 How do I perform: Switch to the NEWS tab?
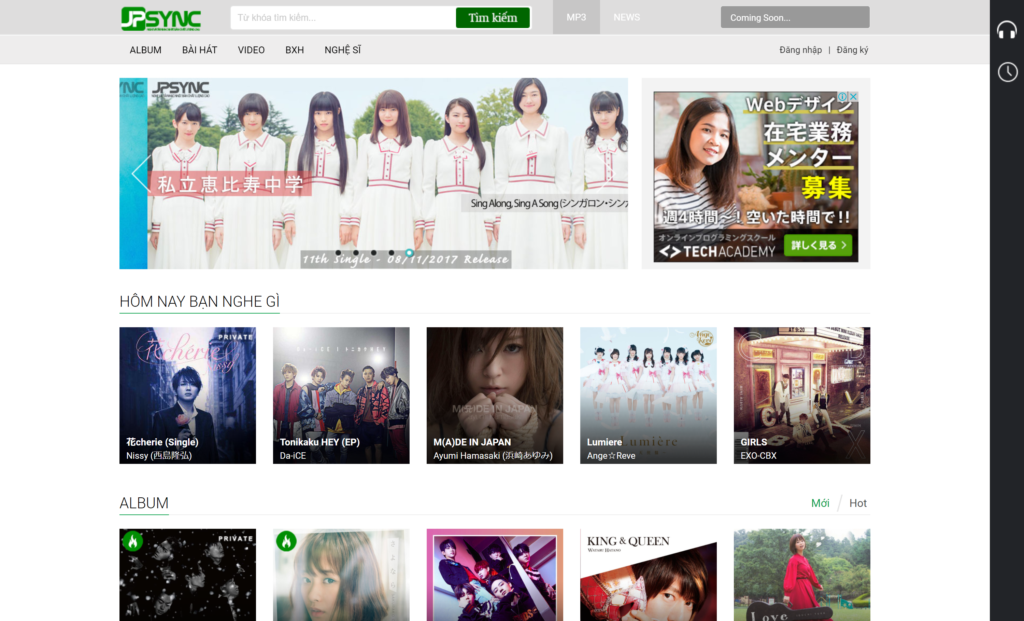tap(626, 17)
